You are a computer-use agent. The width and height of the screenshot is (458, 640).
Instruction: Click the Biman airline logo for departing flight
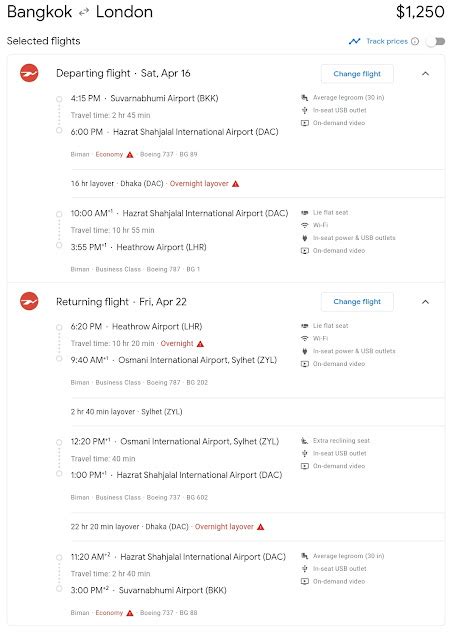pyautogui.click(x=29, y=73)
